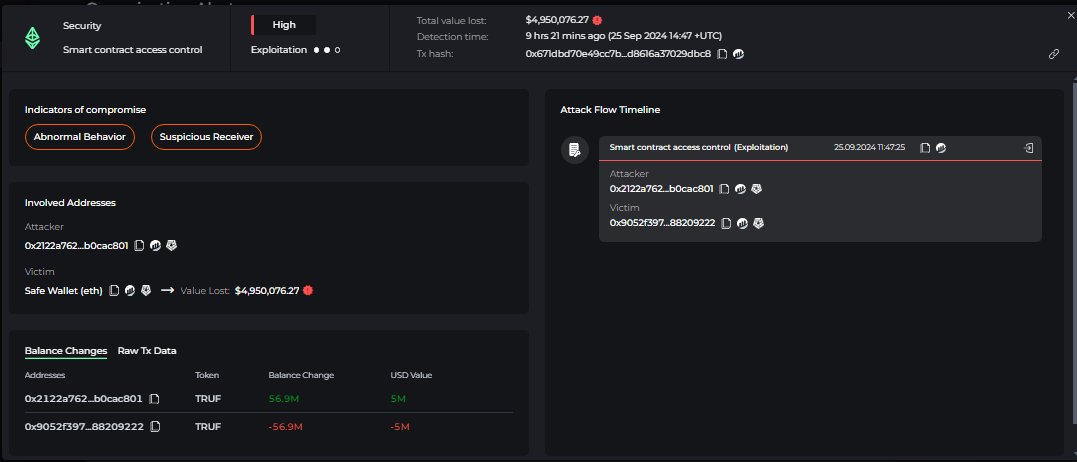Open shield icon for timeline Attacker address
The height and width of the screenshot is (462, 1077).
point(756,189)
